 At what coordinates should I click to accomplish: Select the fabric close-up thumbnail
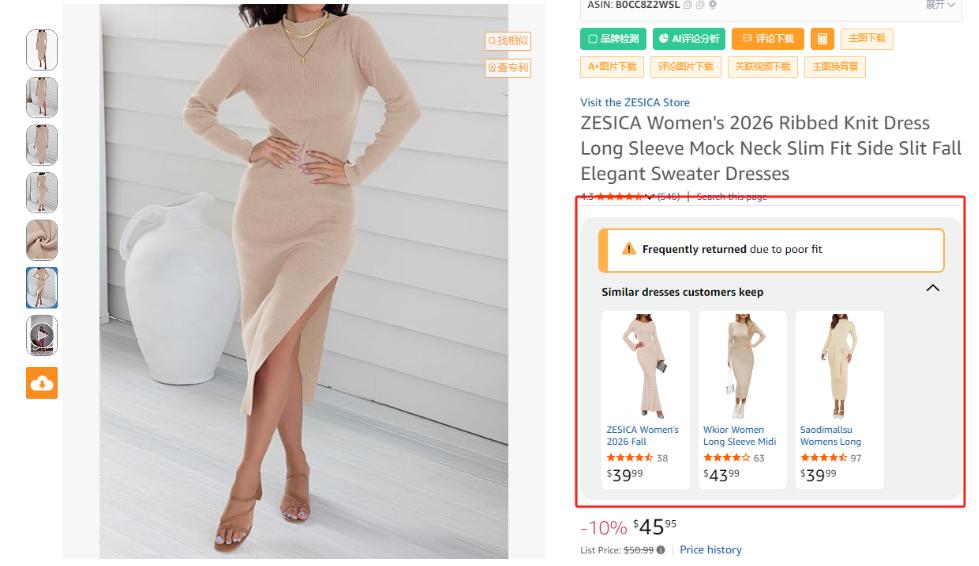[42, 241]
